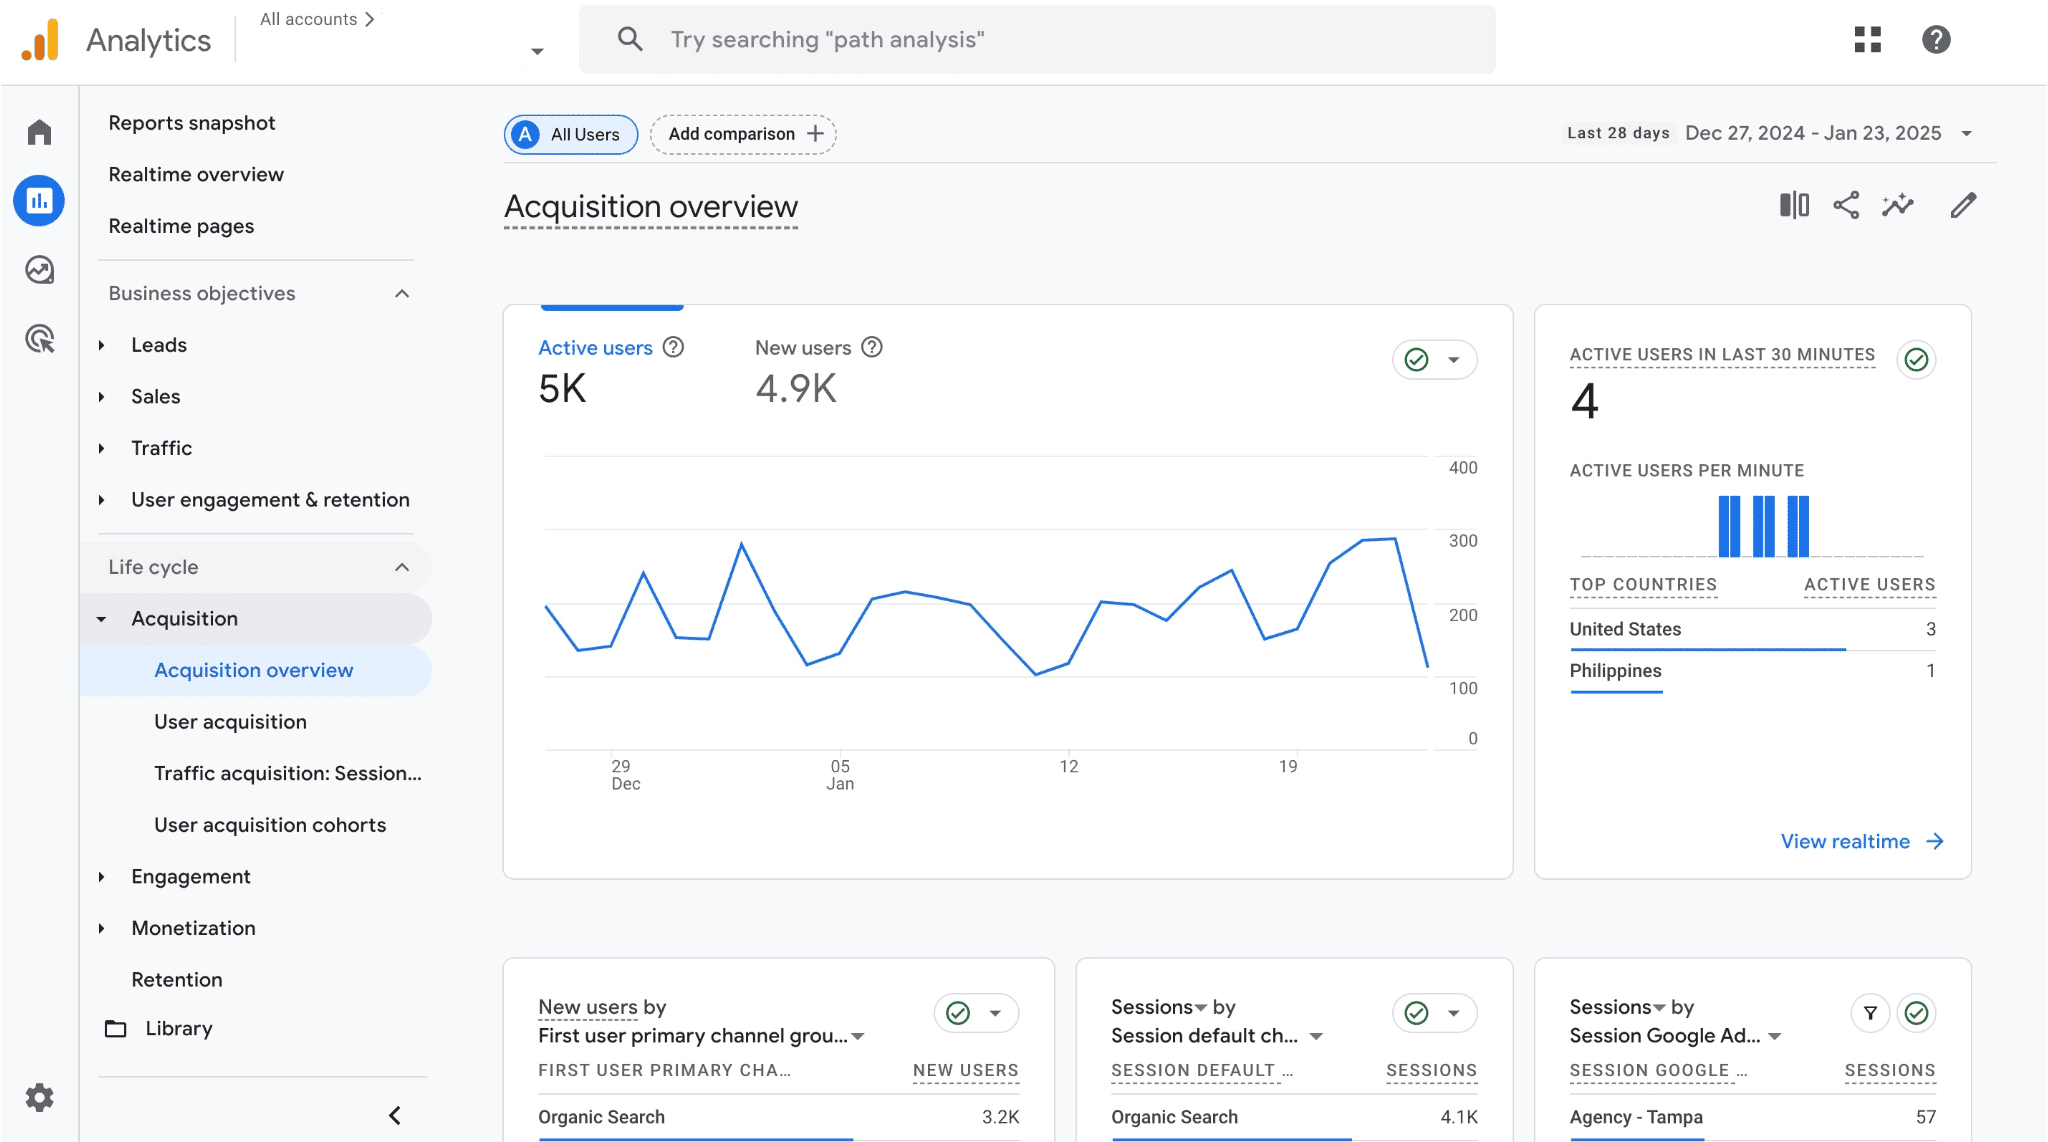
Task: Open quality dropdown on New users card
Action: point(995,1013)
